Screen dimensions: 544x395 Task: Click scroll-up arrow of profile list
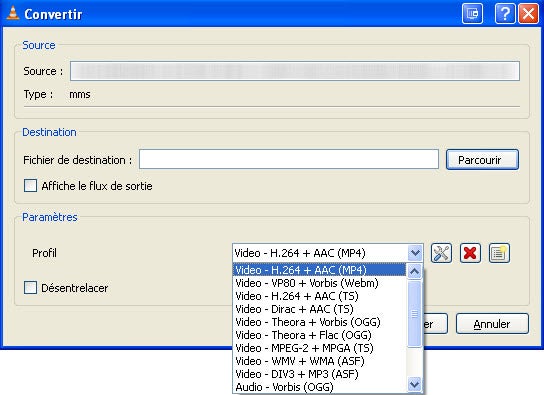pos(415,271)
